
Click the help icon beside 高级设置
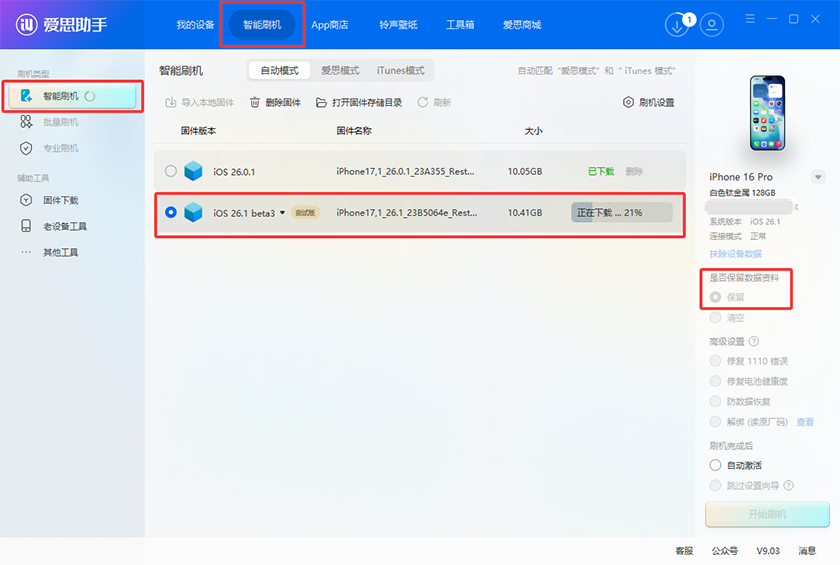tap(754, 342)
